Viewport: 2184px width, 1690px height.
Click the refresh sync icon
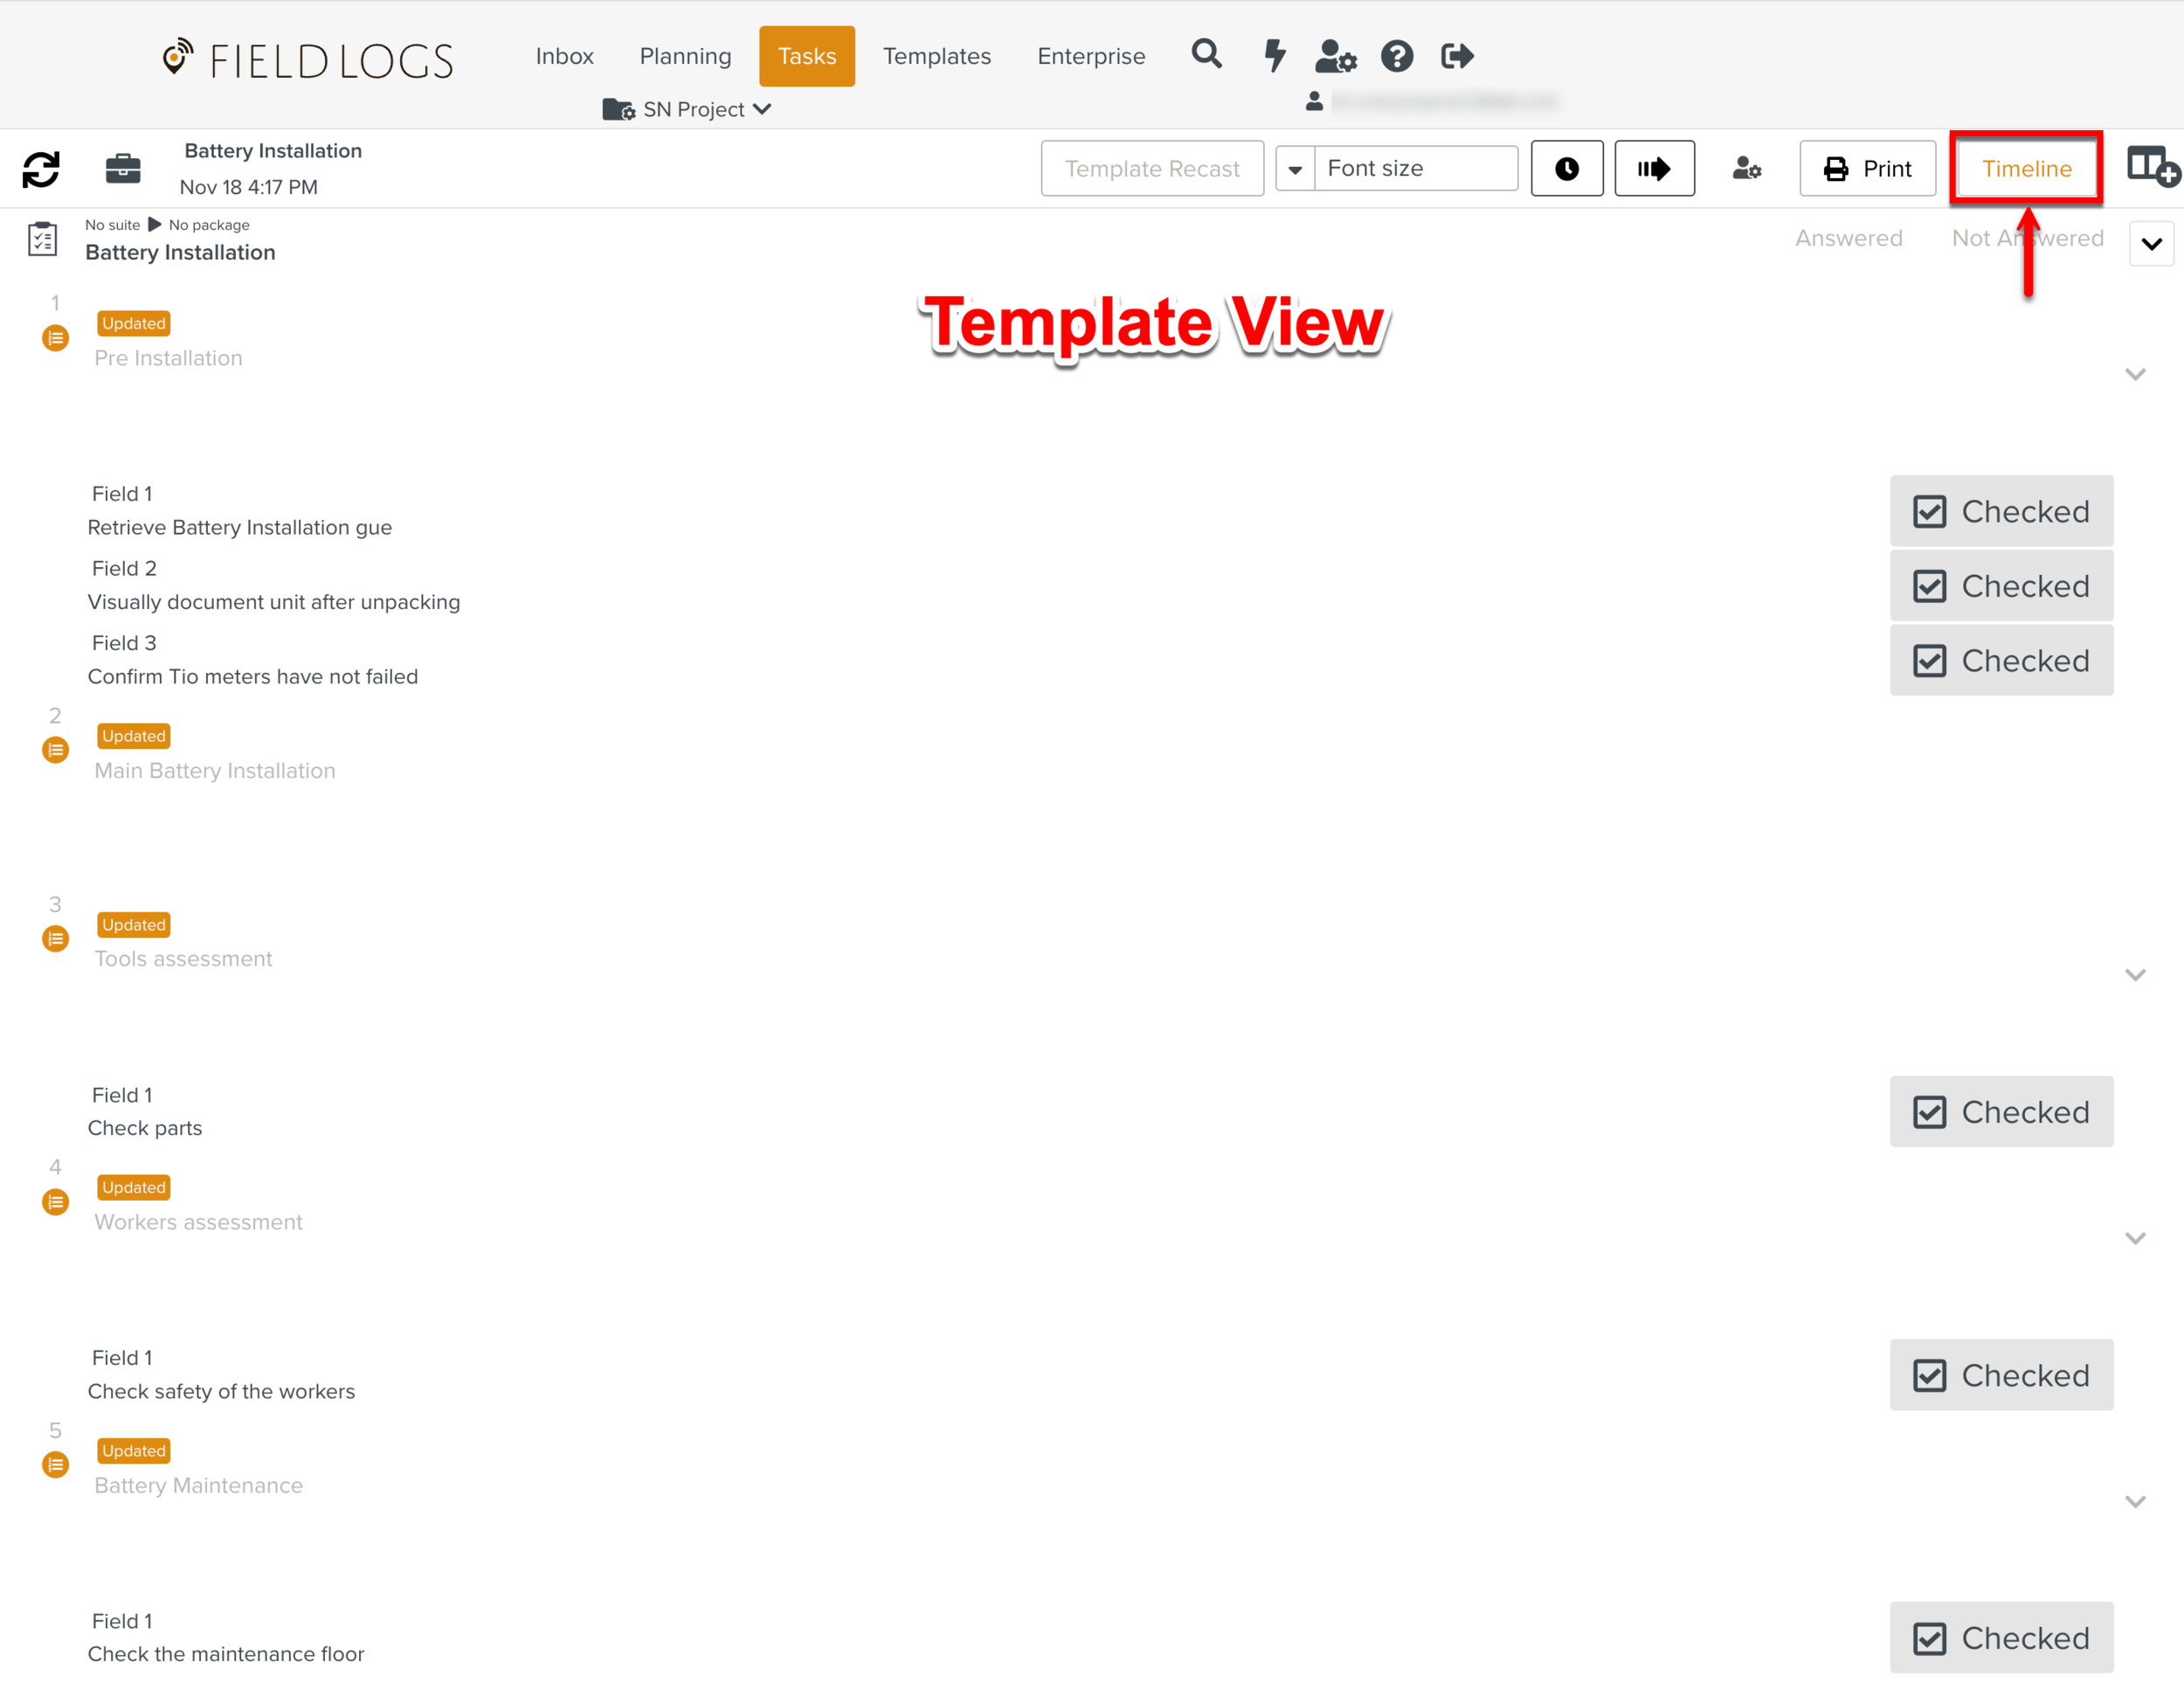tap(41, 169)
